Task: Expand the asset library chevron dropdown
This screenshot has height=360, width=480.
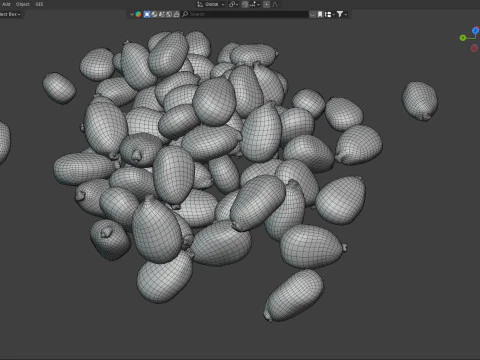Action: coord(132,14)
